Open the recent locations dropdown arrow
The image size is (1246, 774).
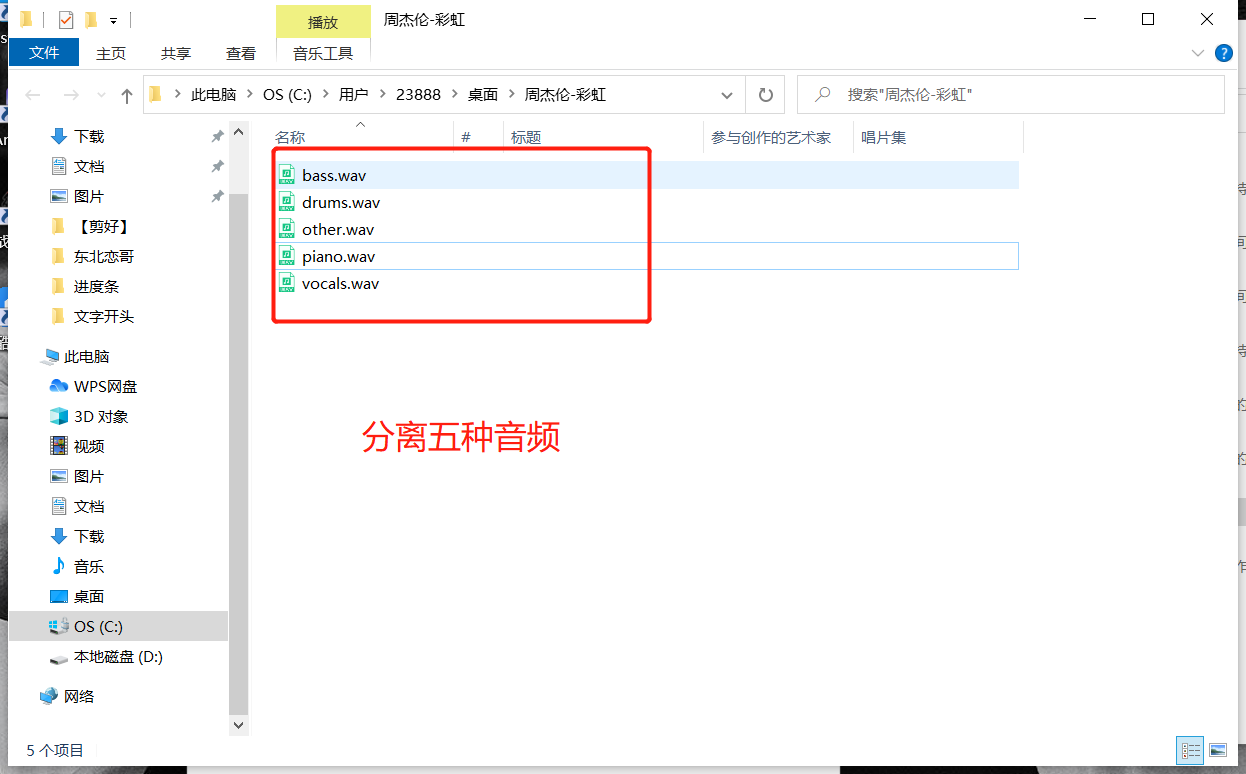coord(99,95)
